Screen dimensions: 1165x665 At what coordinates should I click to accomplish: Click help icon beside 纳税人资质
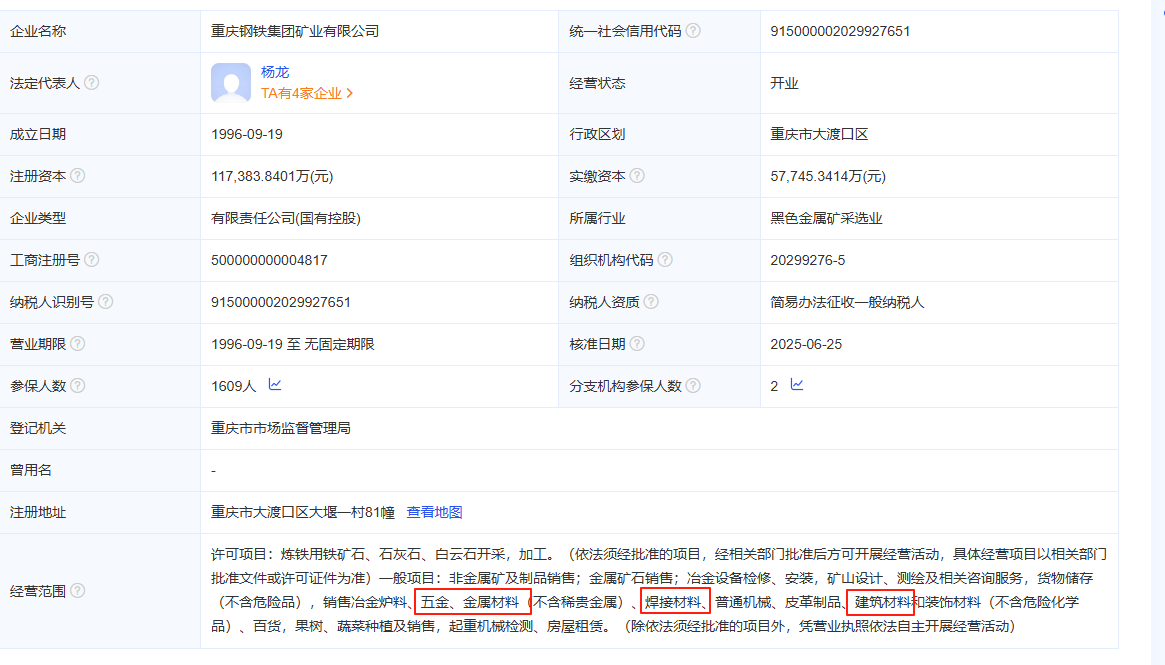pos(651,301)
